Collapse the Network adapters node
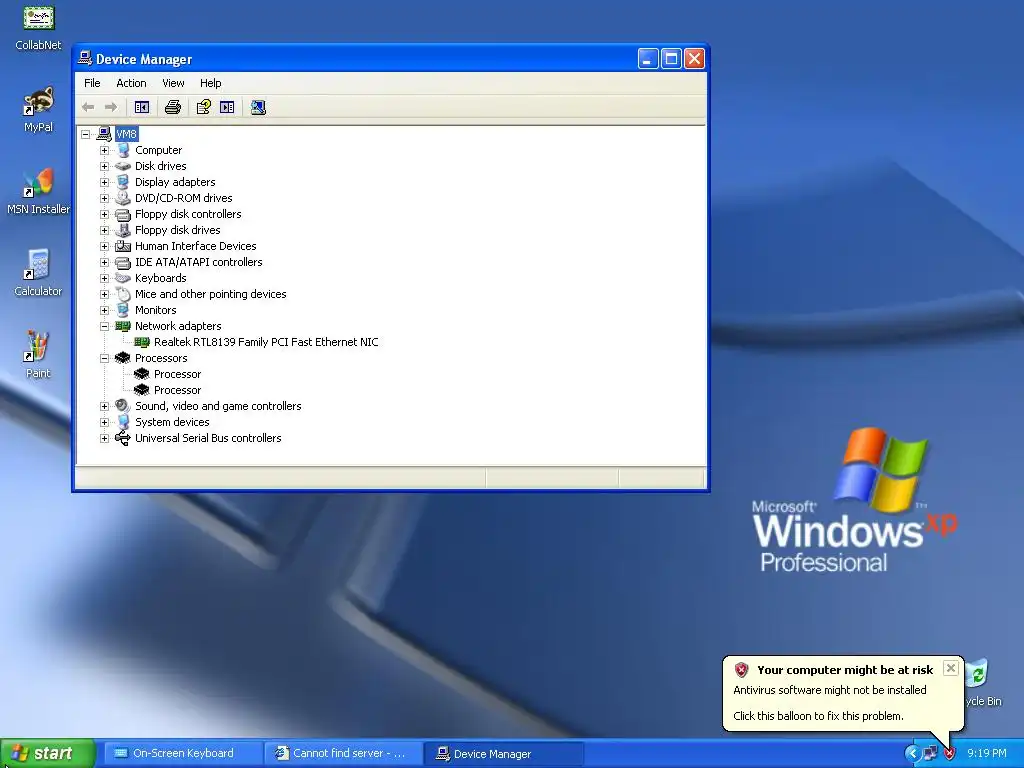 pos(104,326)
